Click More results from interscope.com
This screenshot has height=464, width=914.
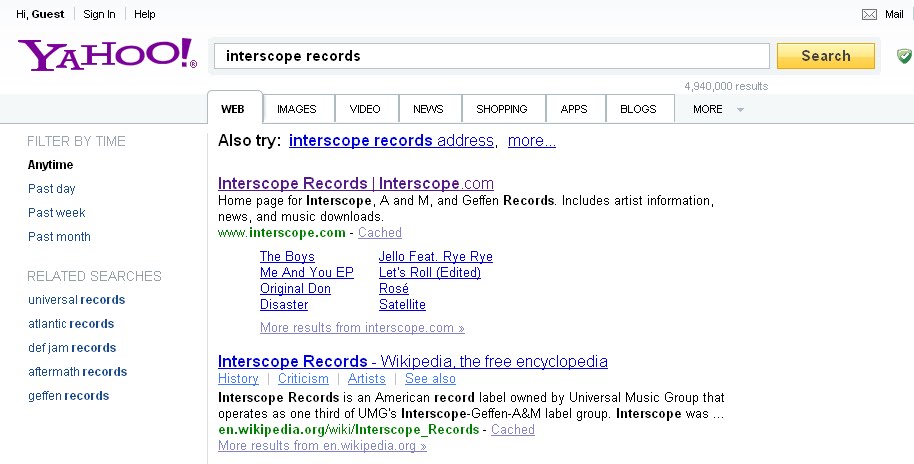362,328
